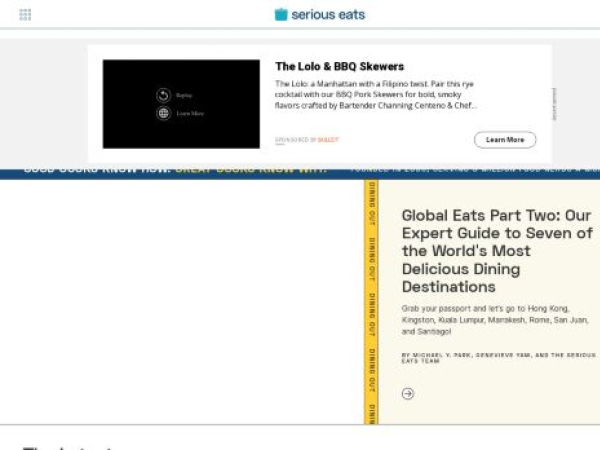Screen dimensions: 600x450
Task: Open the Lolo & BBQ Skewers headline
Action: click(339, 67)
